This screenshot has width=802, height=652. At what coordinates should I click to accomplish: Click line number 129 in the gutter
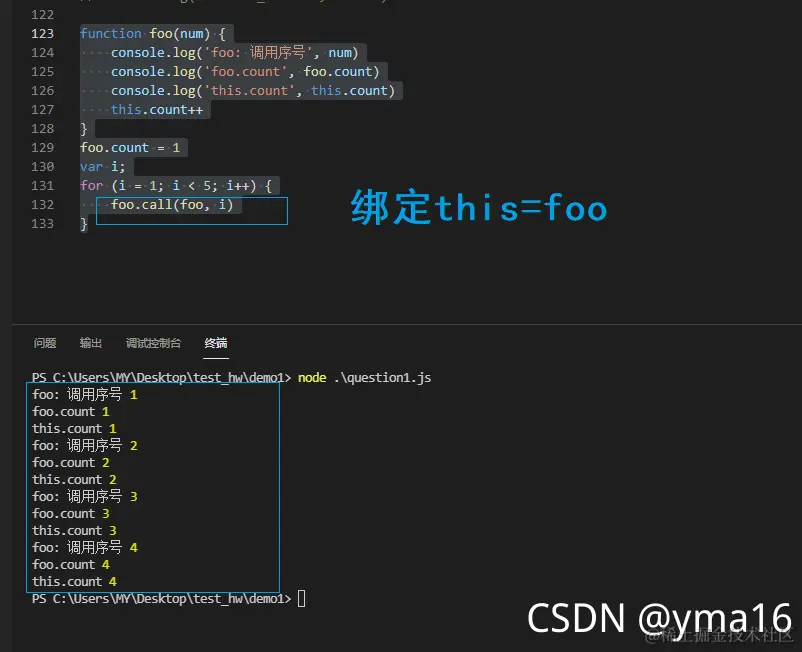42,148
